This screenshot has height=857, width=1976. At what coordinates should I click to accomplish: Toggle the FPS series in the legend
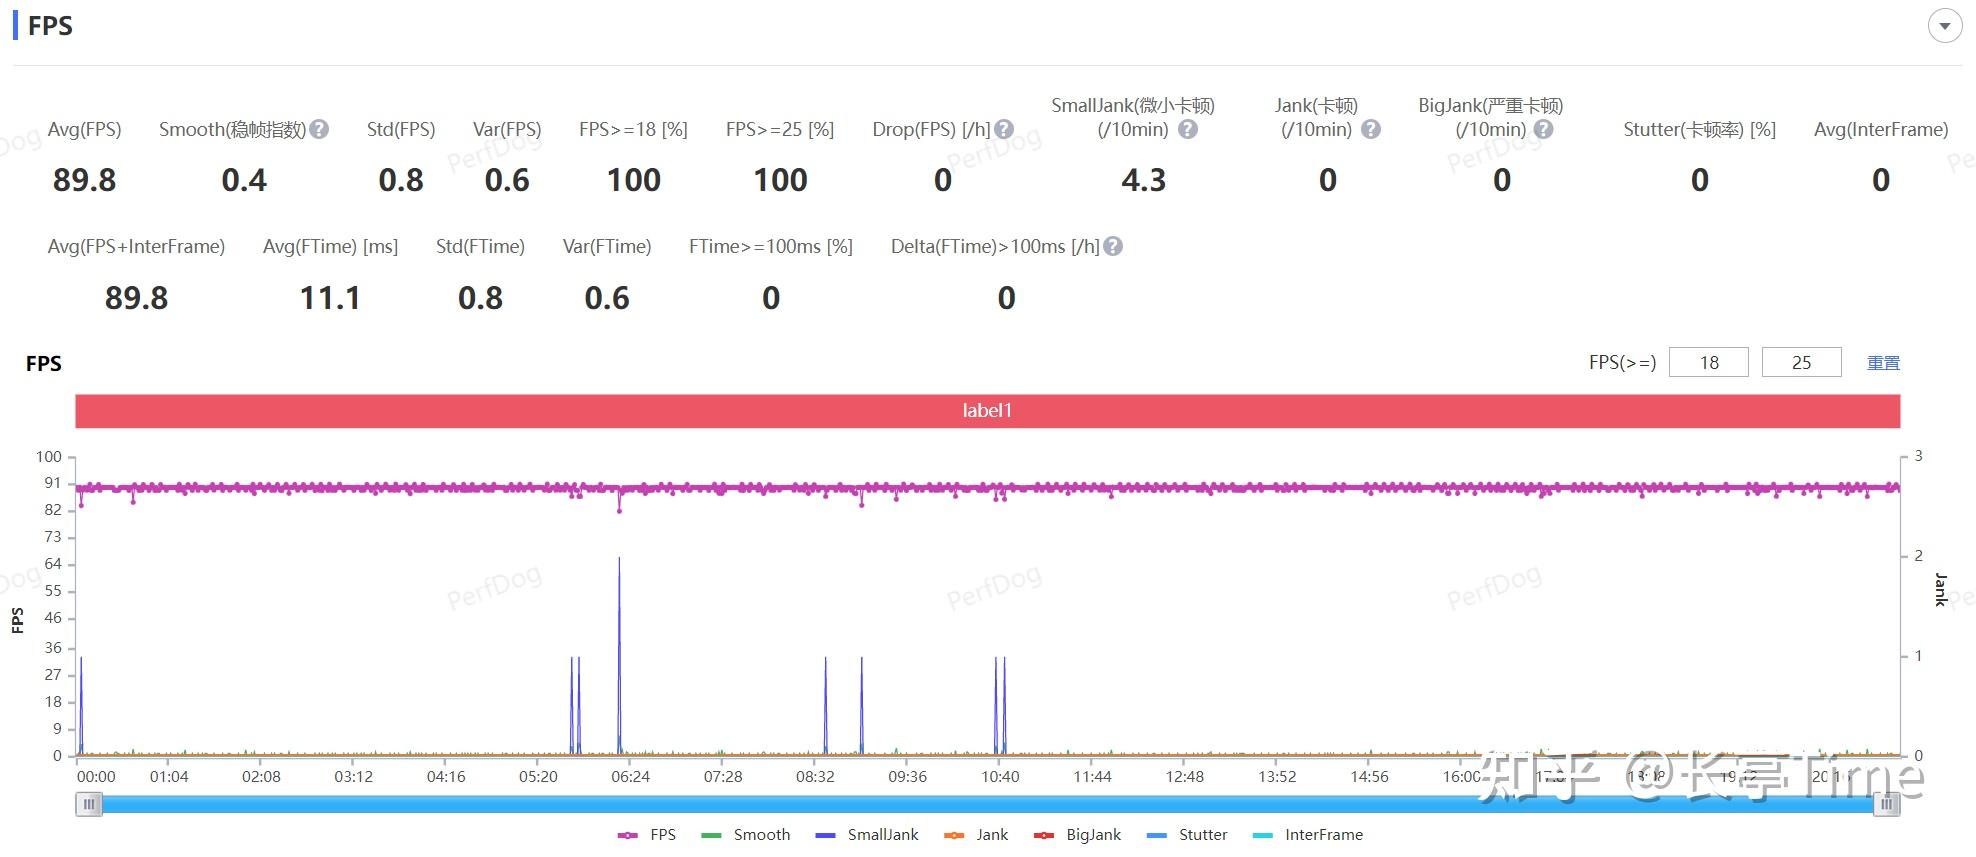pos(647,834)
